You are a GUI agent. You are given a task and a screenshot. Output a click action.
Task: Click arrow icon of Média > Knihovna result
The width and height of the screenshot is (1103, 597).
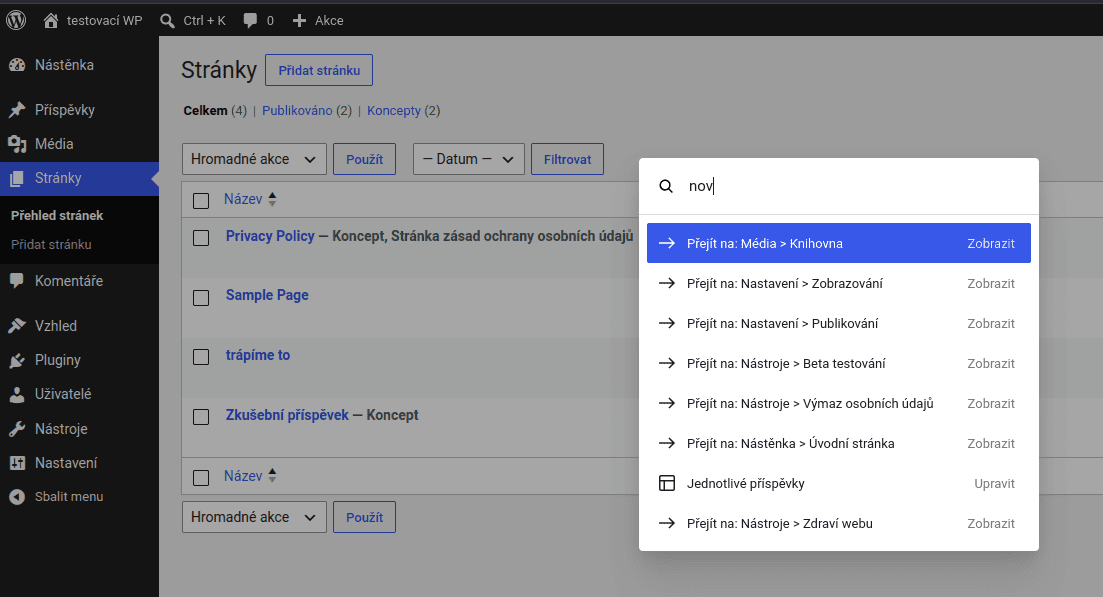tap(667, 243)
